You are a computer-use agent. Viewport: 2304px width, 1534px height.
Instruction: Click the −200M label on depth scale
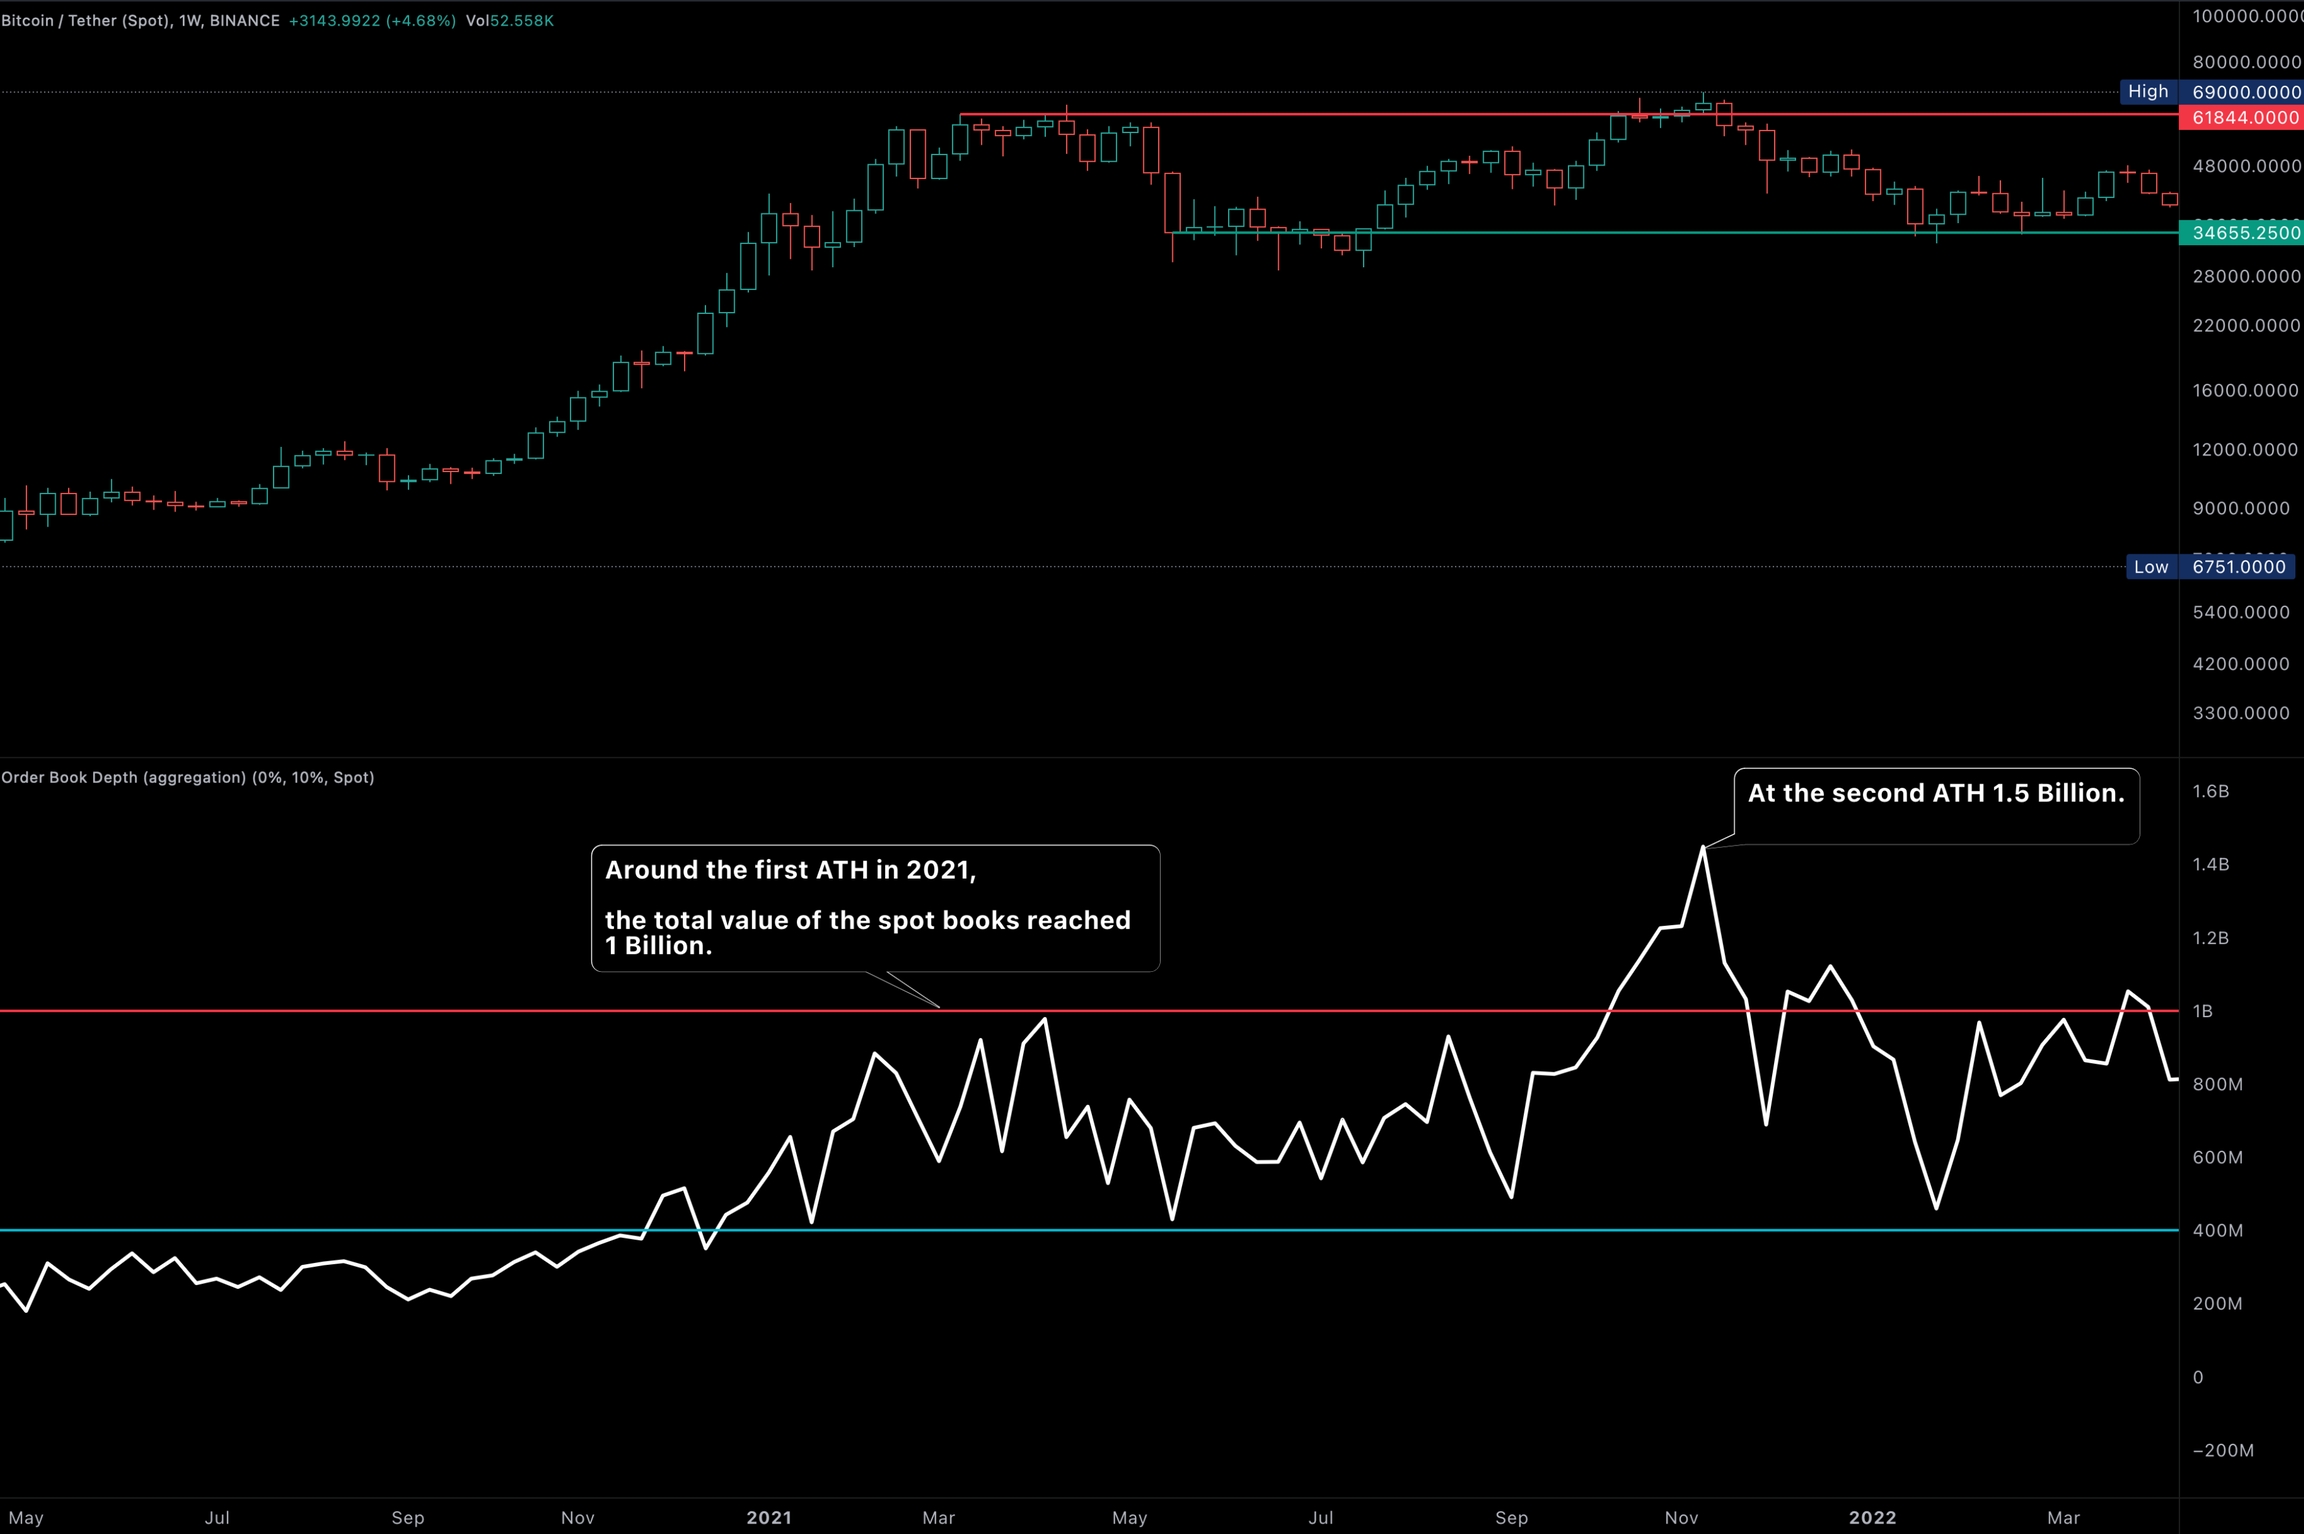pyautogui.click(x=2222, y=1450)
